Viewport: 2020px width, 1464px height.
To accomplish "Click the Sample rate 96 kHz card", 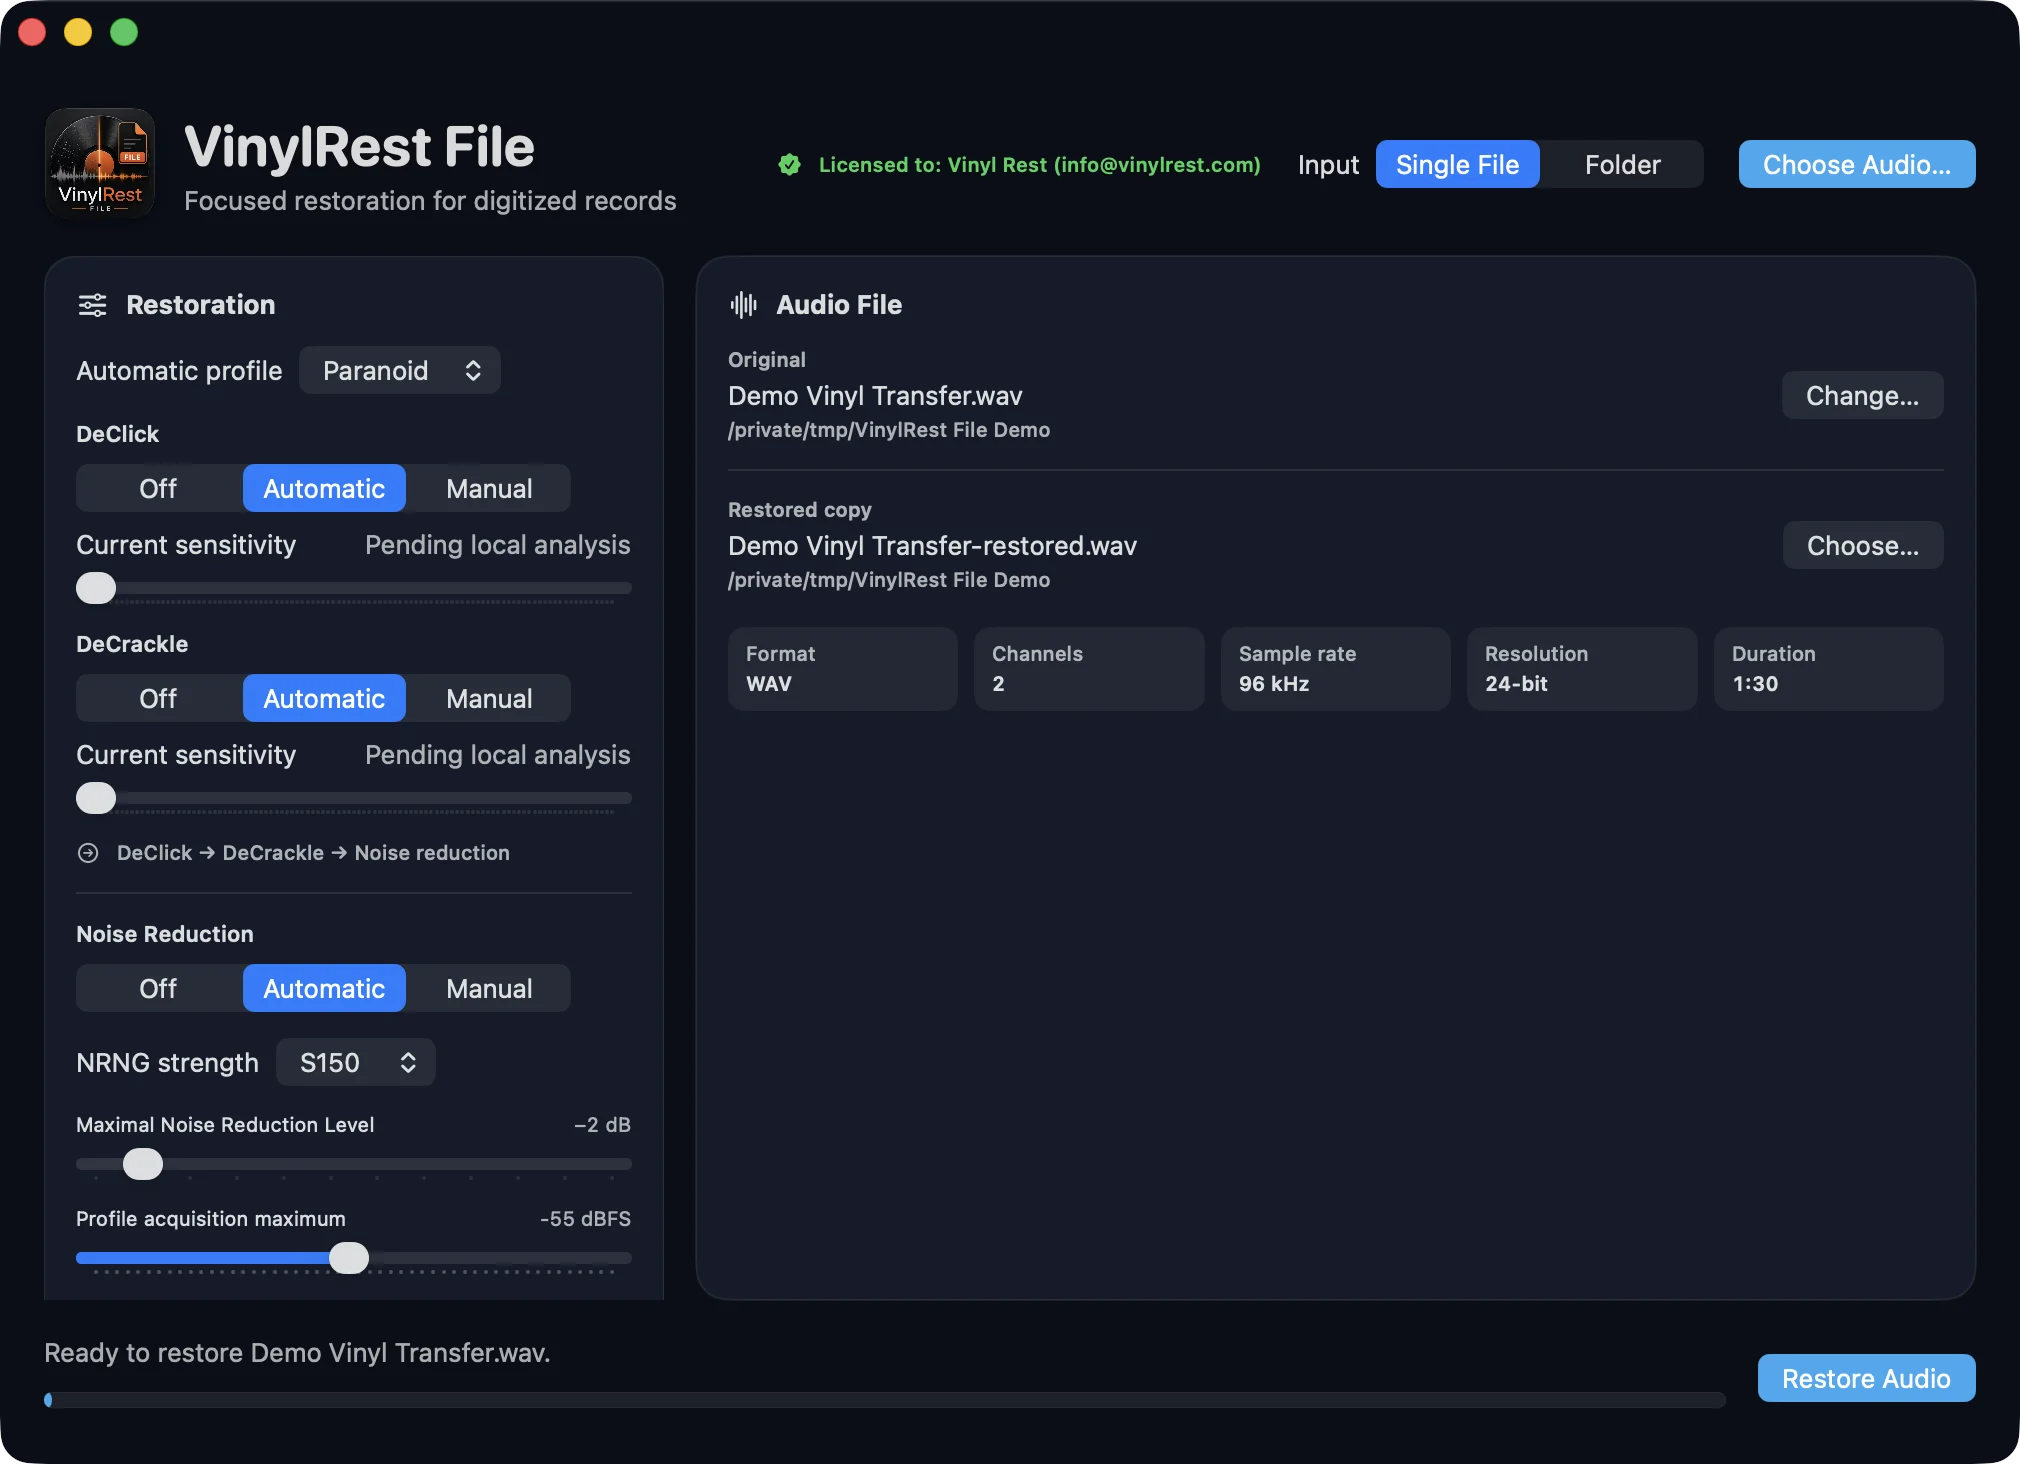I will pyautogui.click(x=1336, y=669).
